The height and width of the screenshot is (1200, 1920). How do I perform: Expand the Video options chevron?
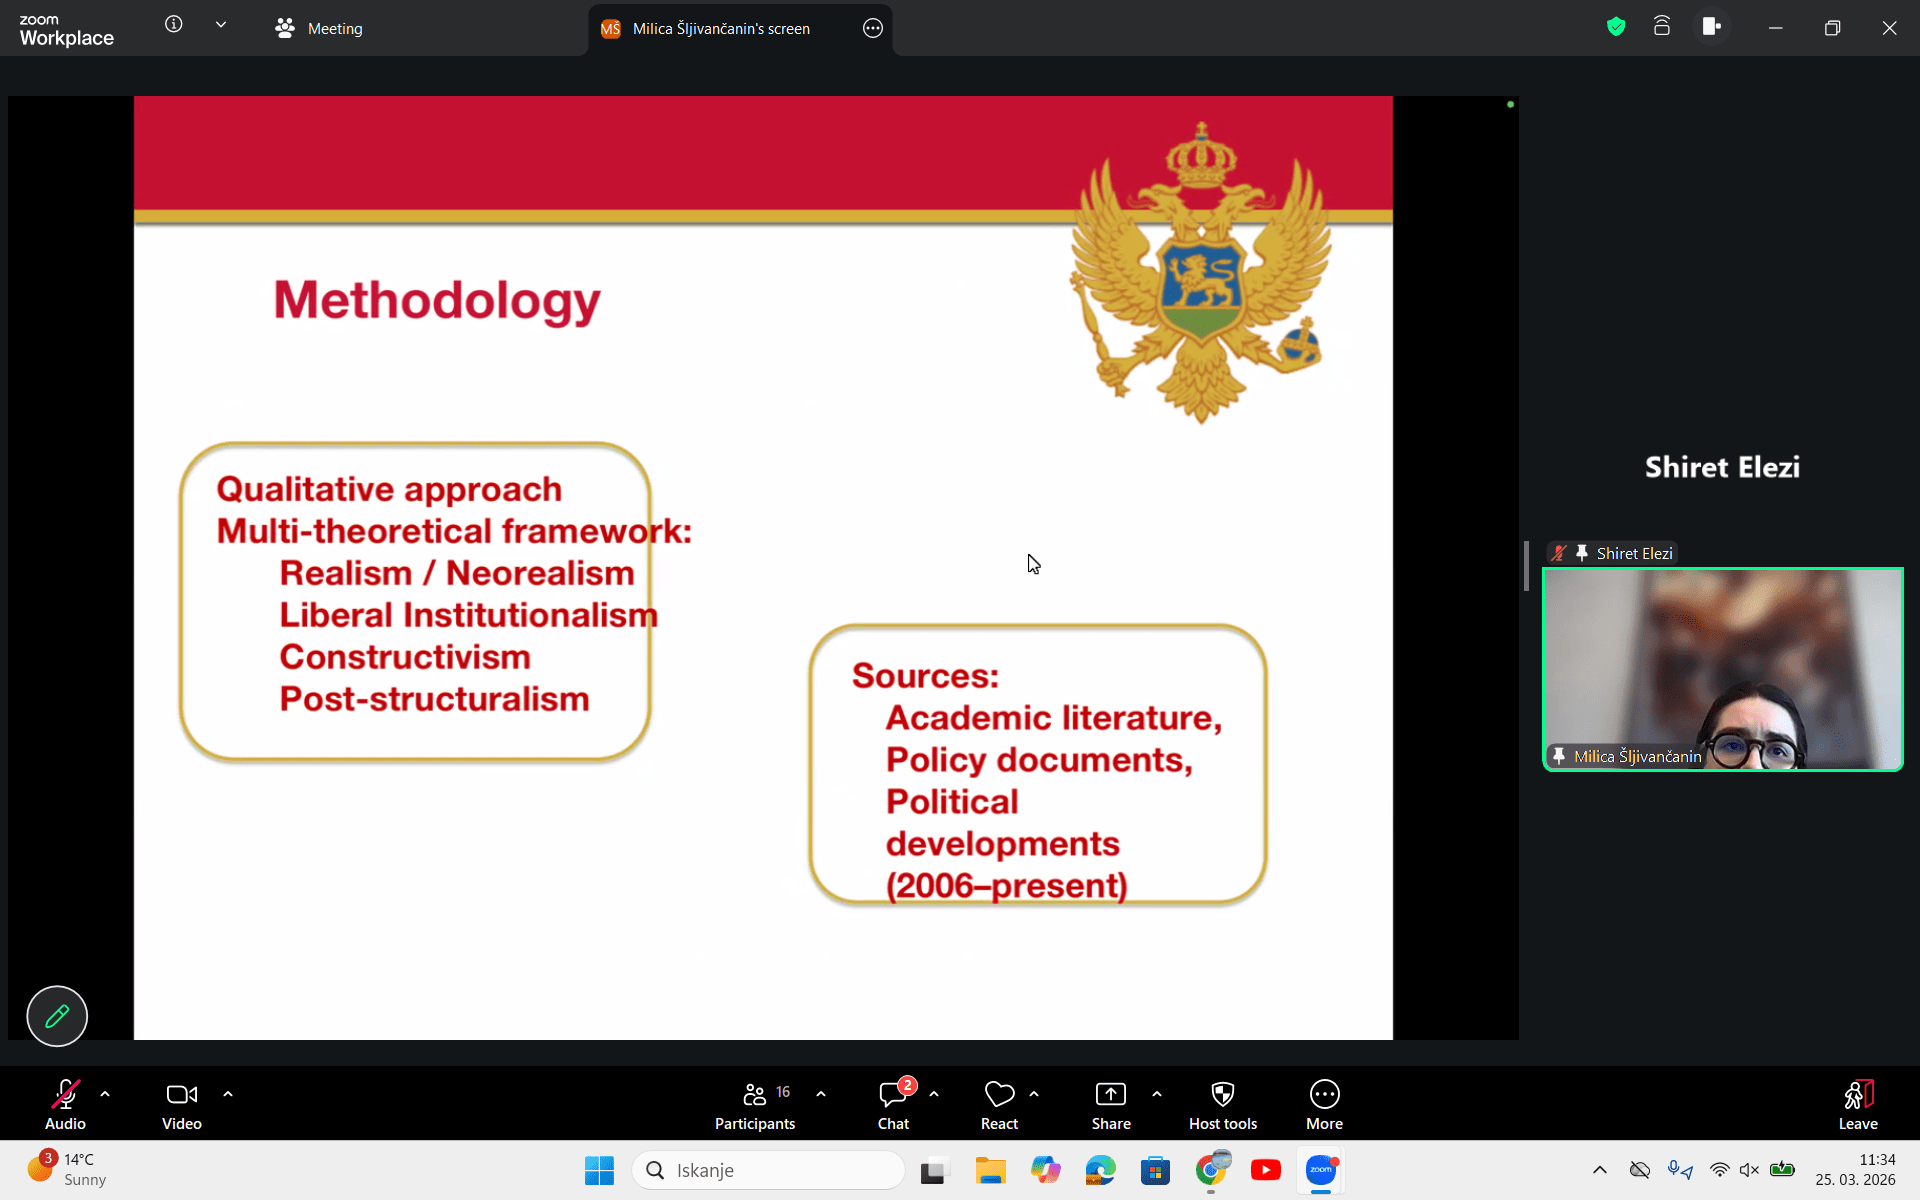(x=228, y=1094)
